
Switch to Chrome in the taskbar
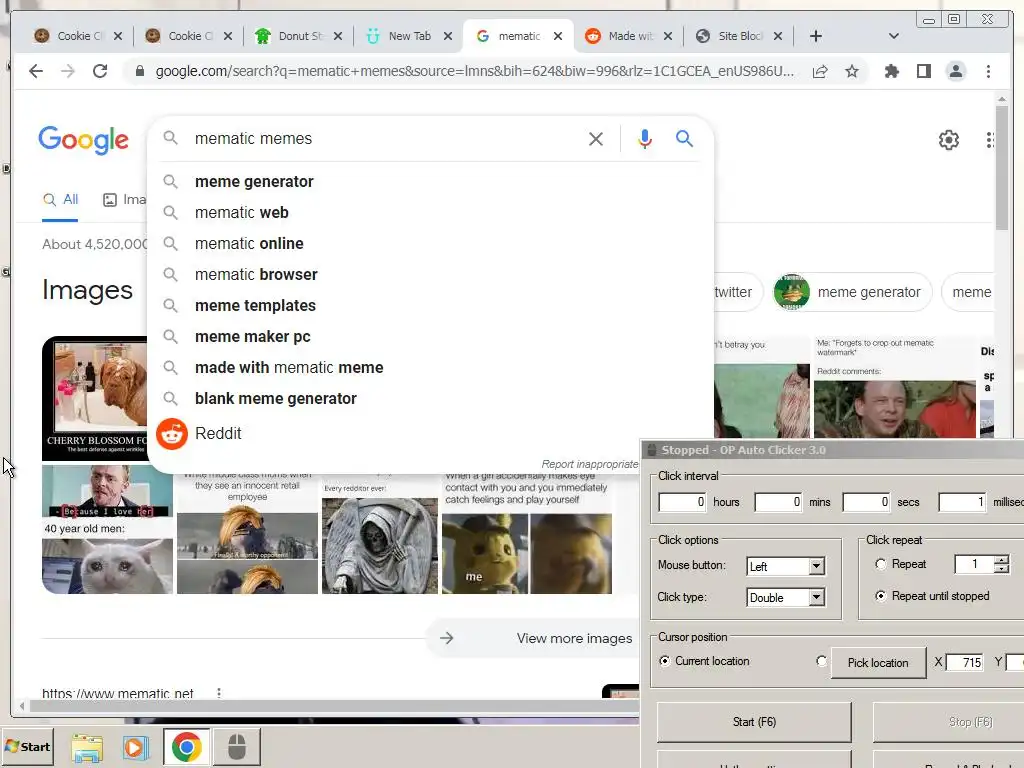click(x=186, y=747)
